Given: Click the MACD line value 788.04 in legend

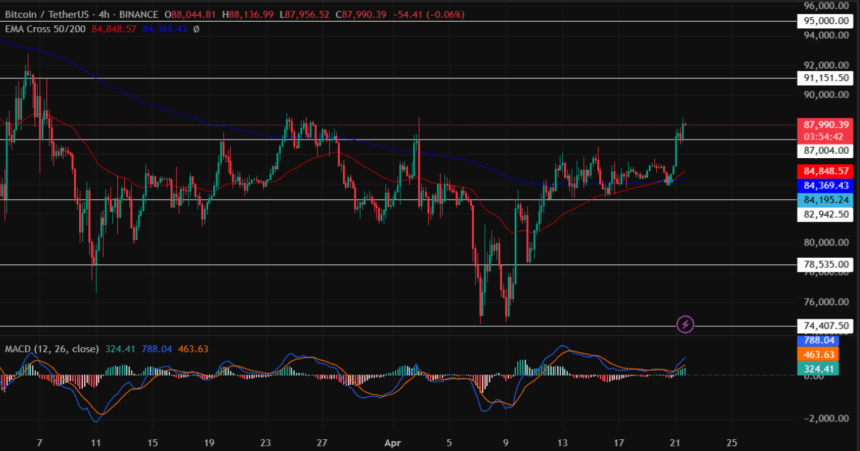Looking at the screenshot, I should 156,349.
